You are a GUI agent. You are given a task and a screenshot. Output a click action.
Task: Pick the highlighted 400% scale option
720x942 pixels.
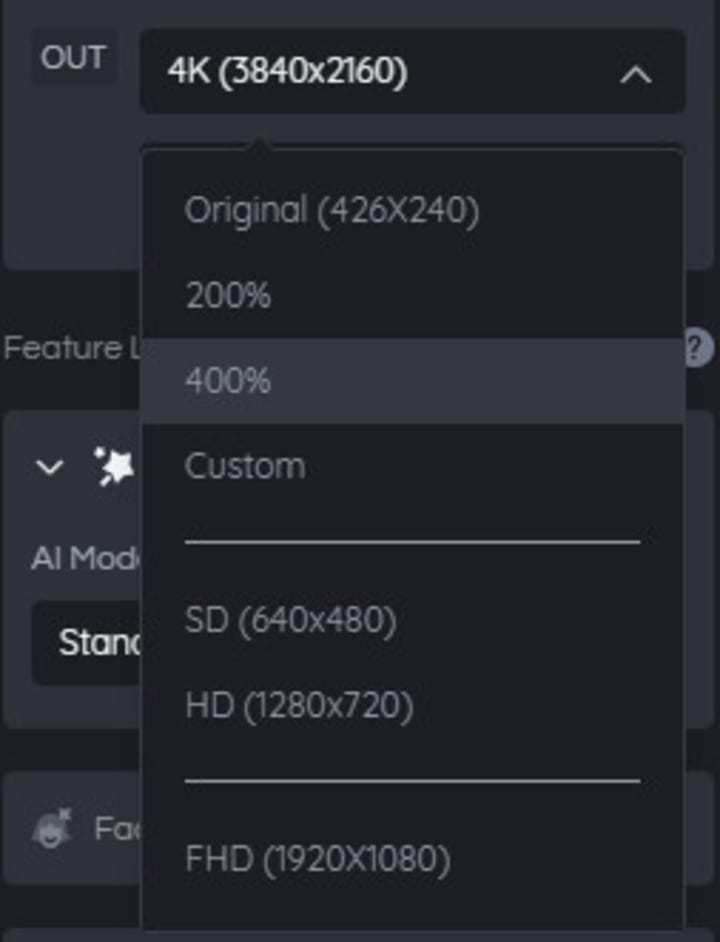click(x=228, y=381)
